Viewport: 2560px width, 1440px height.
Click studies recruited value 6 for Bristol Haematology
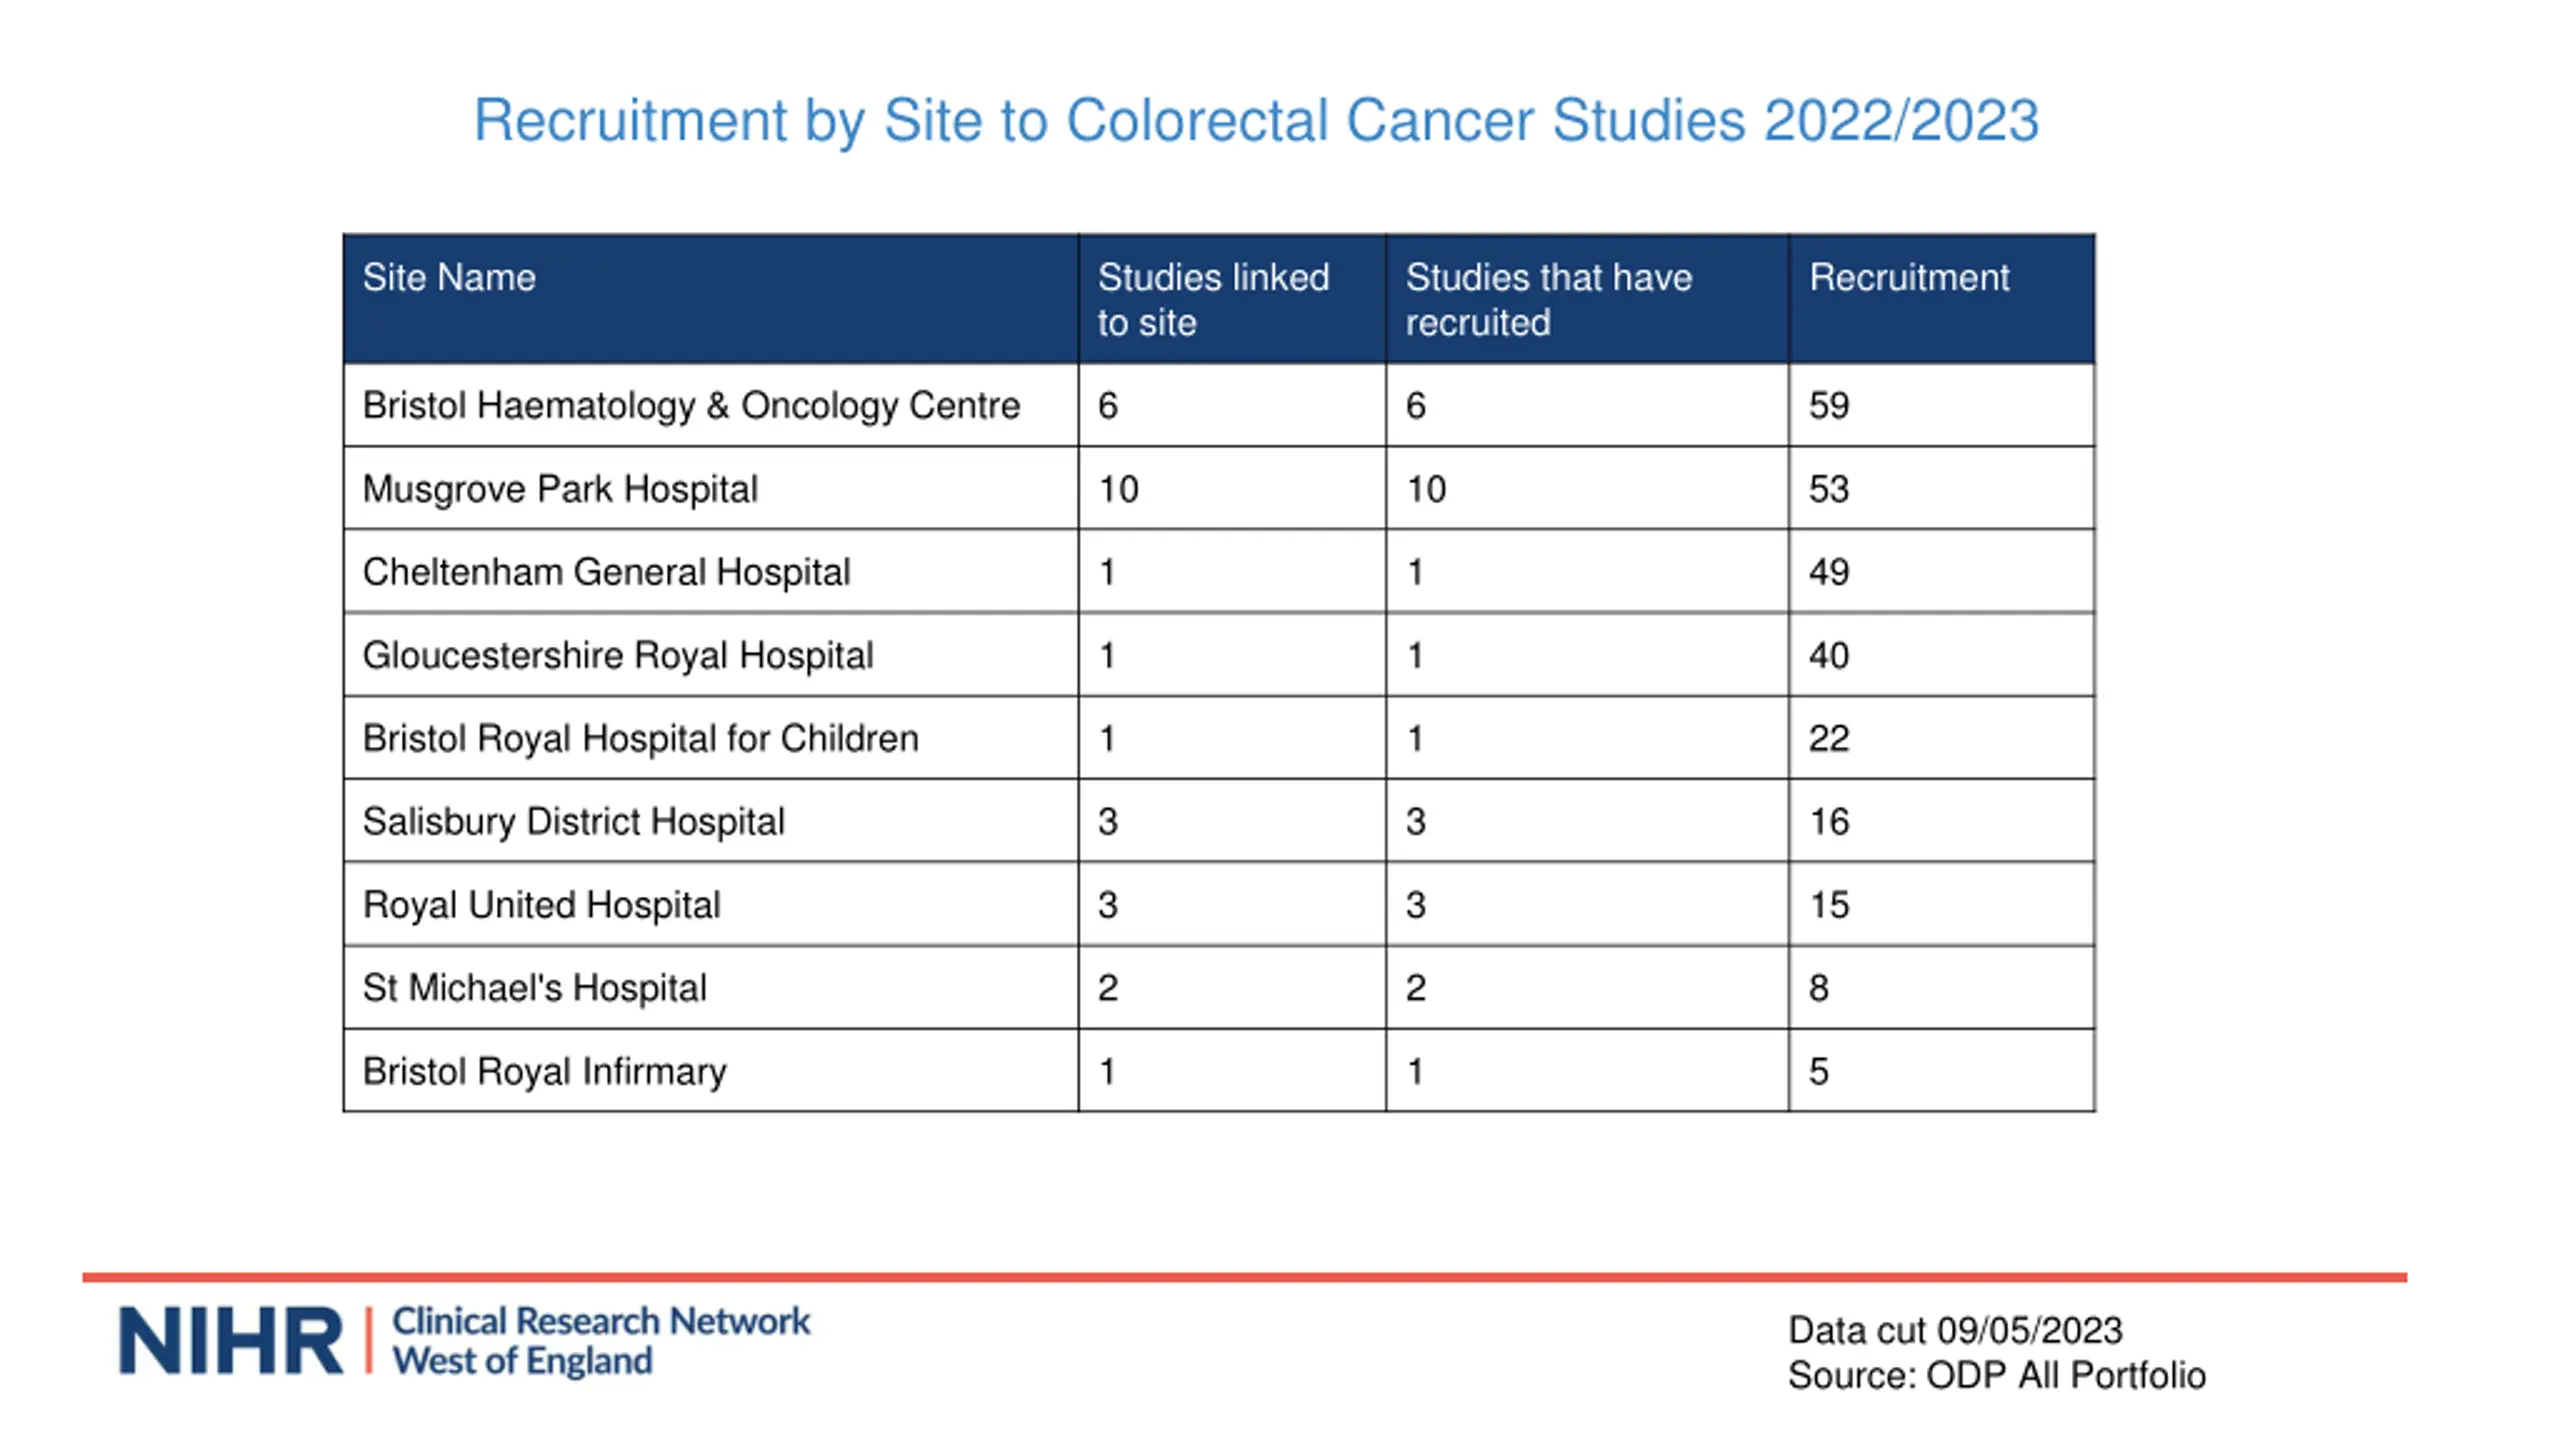click(1415, 406)
